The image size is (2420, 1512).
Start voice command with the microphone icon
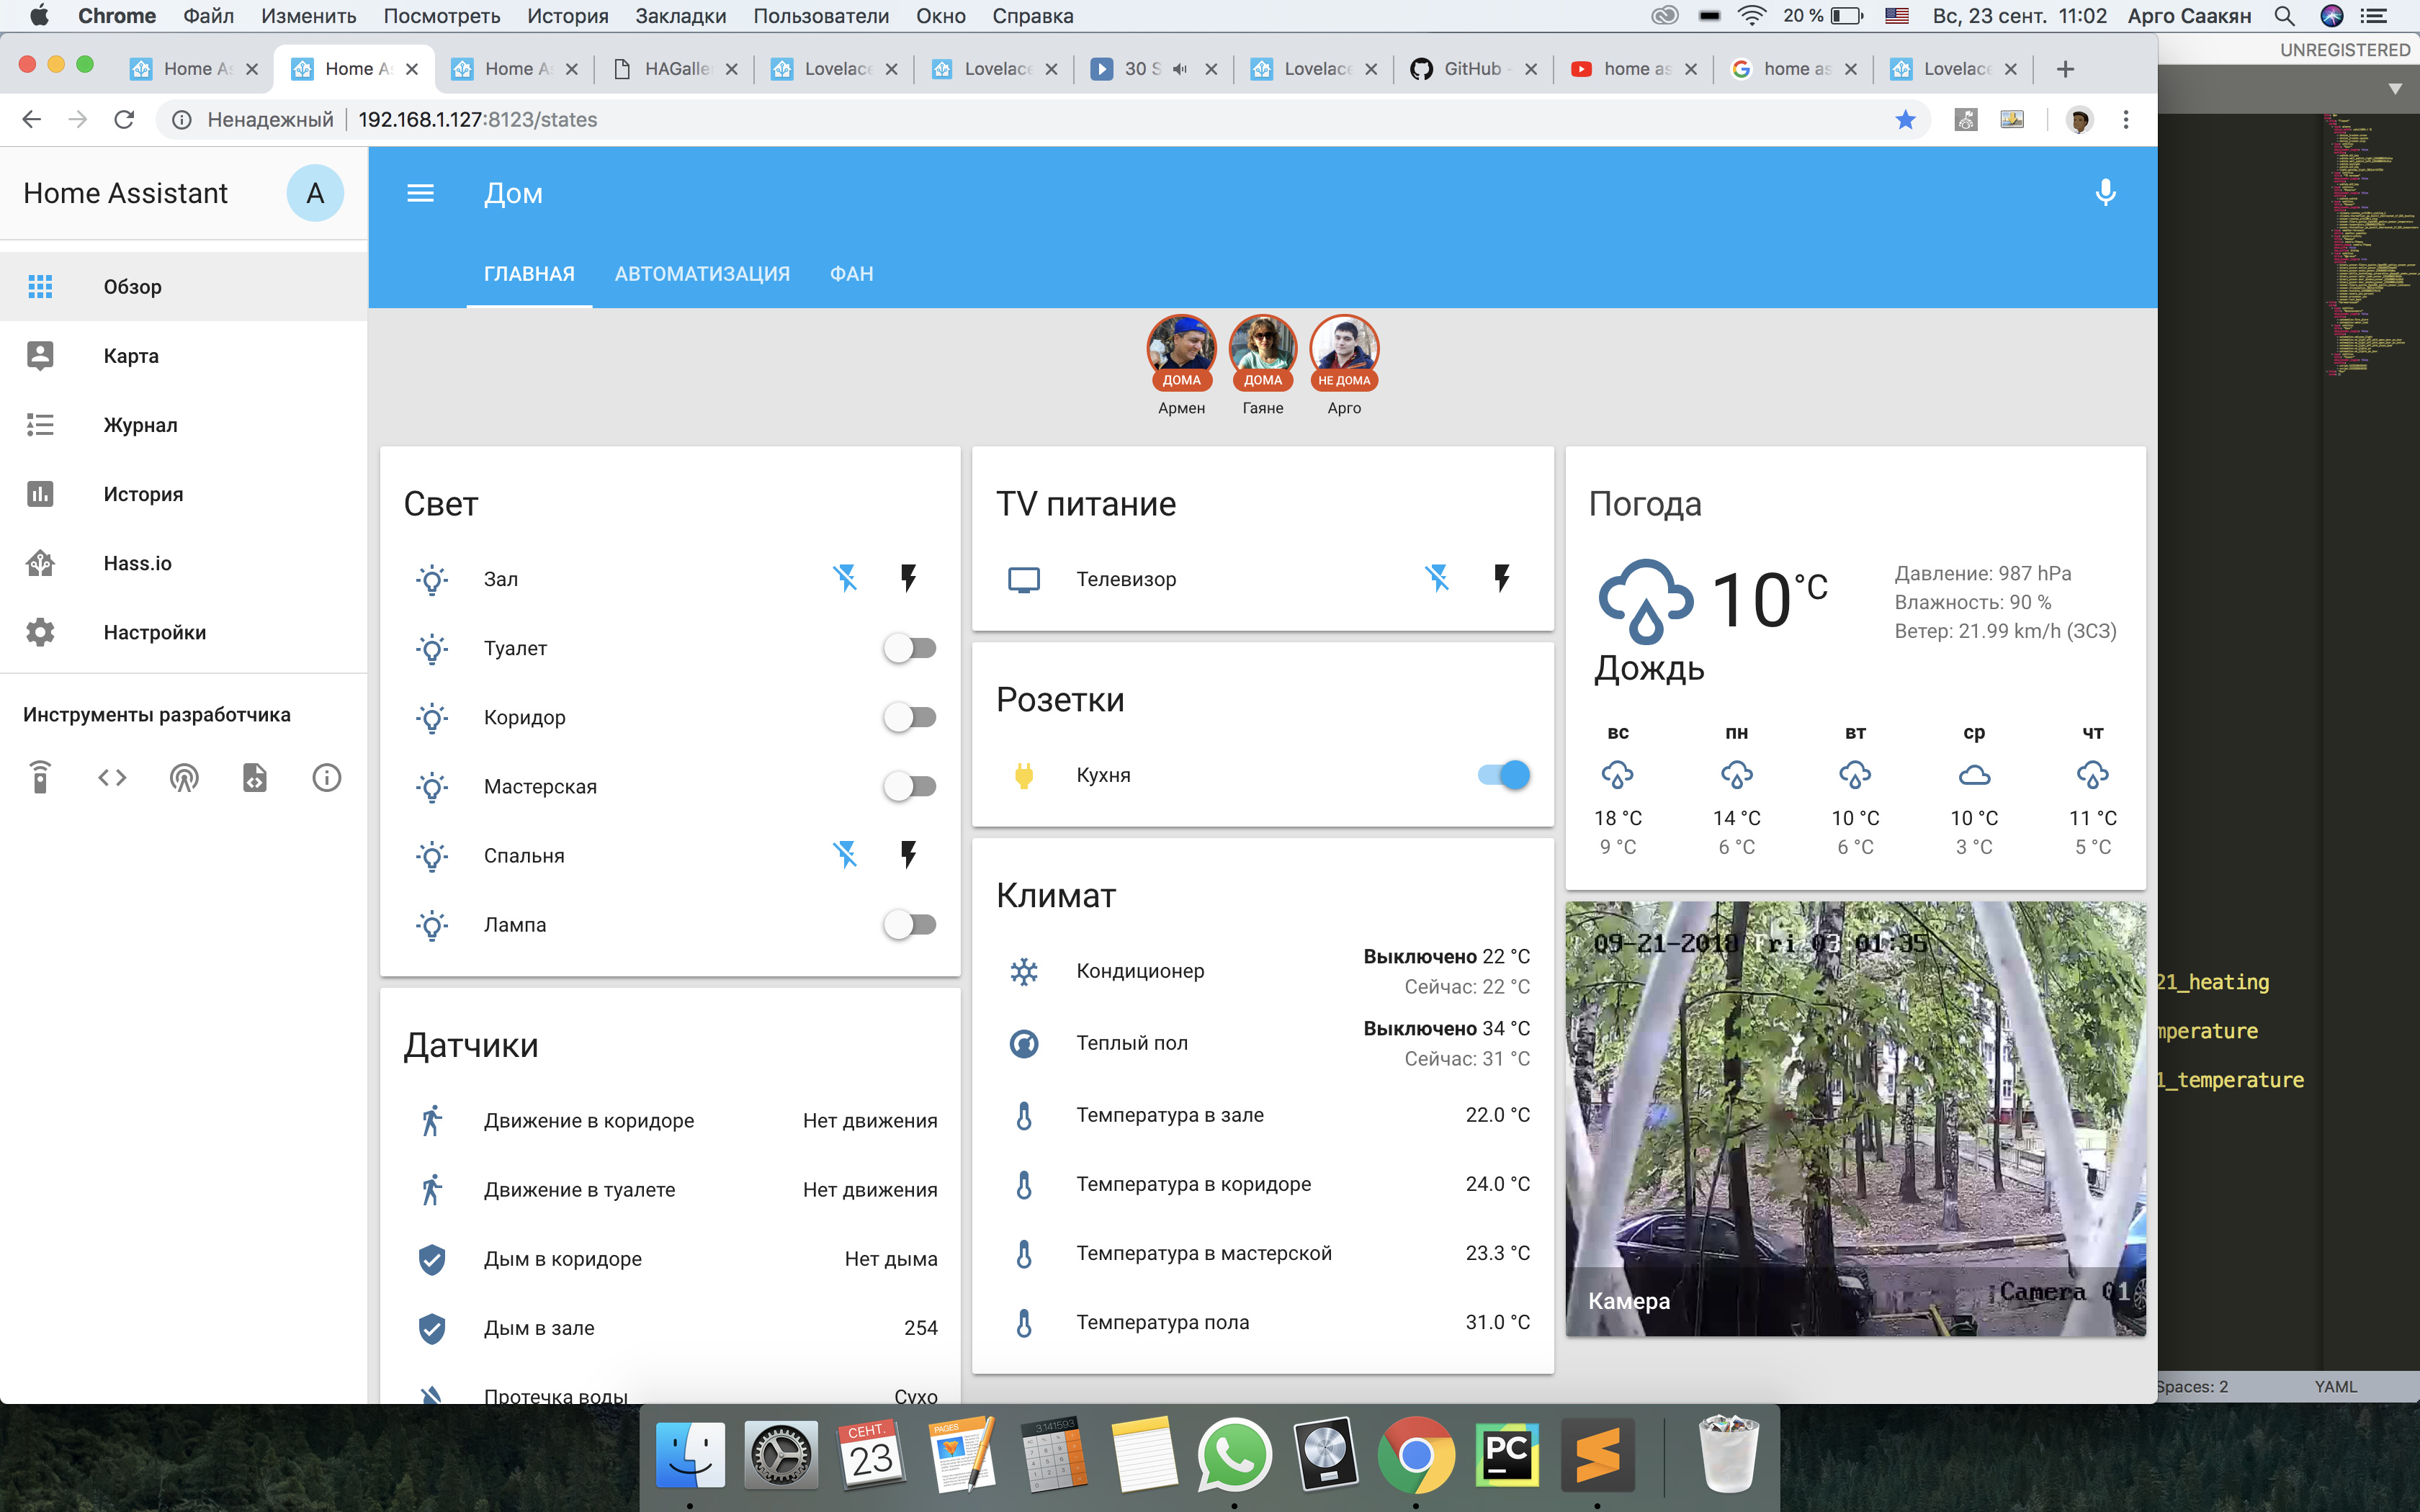(2105, 193)
